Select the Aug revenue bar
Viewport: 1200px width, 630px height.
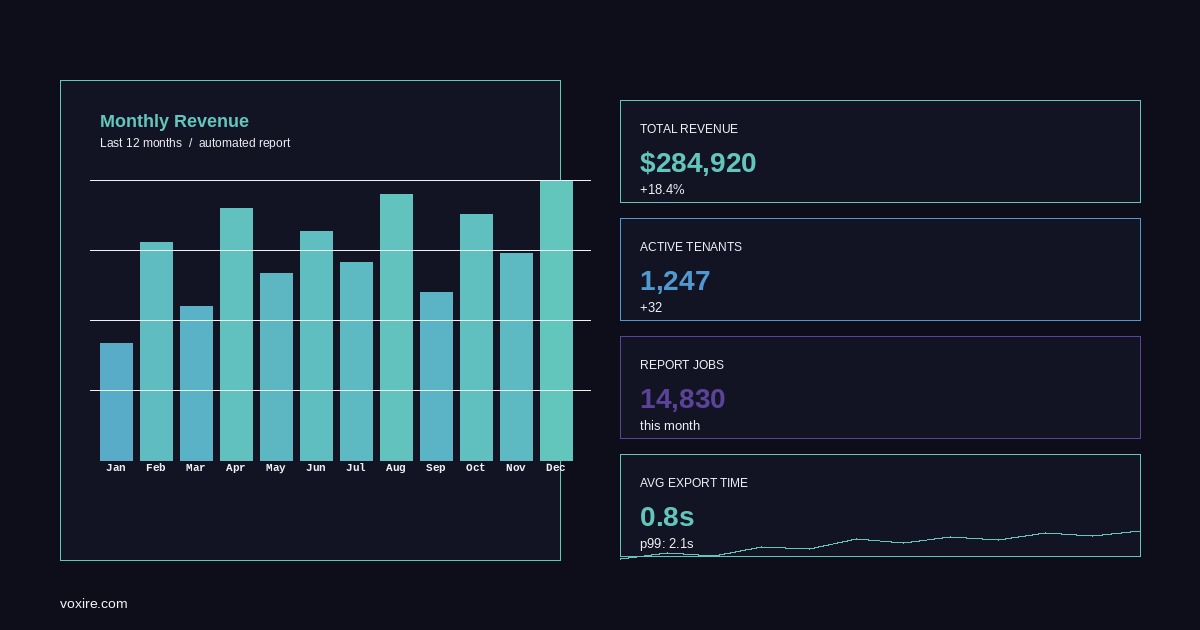396,327
